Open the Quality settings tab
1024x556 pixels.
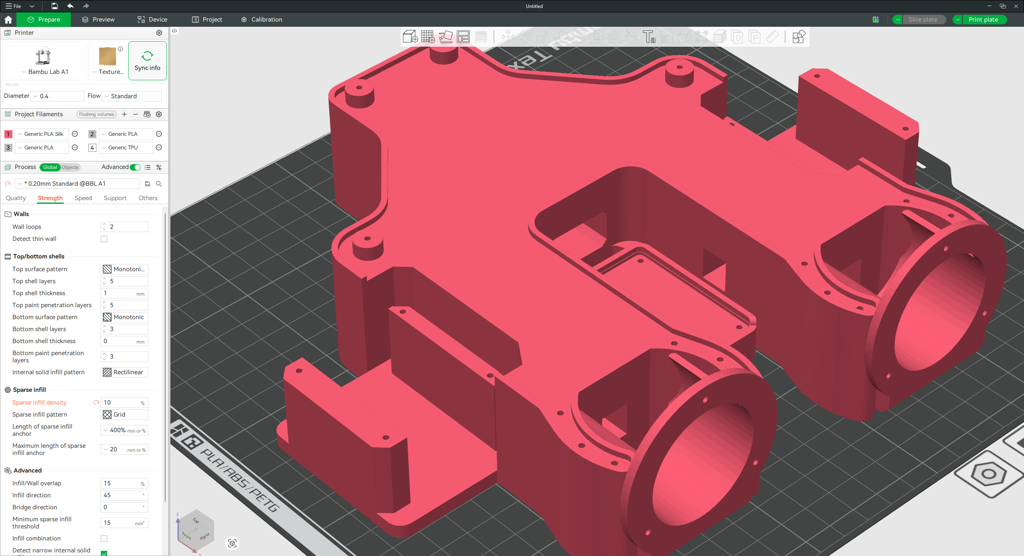(16, 198)
